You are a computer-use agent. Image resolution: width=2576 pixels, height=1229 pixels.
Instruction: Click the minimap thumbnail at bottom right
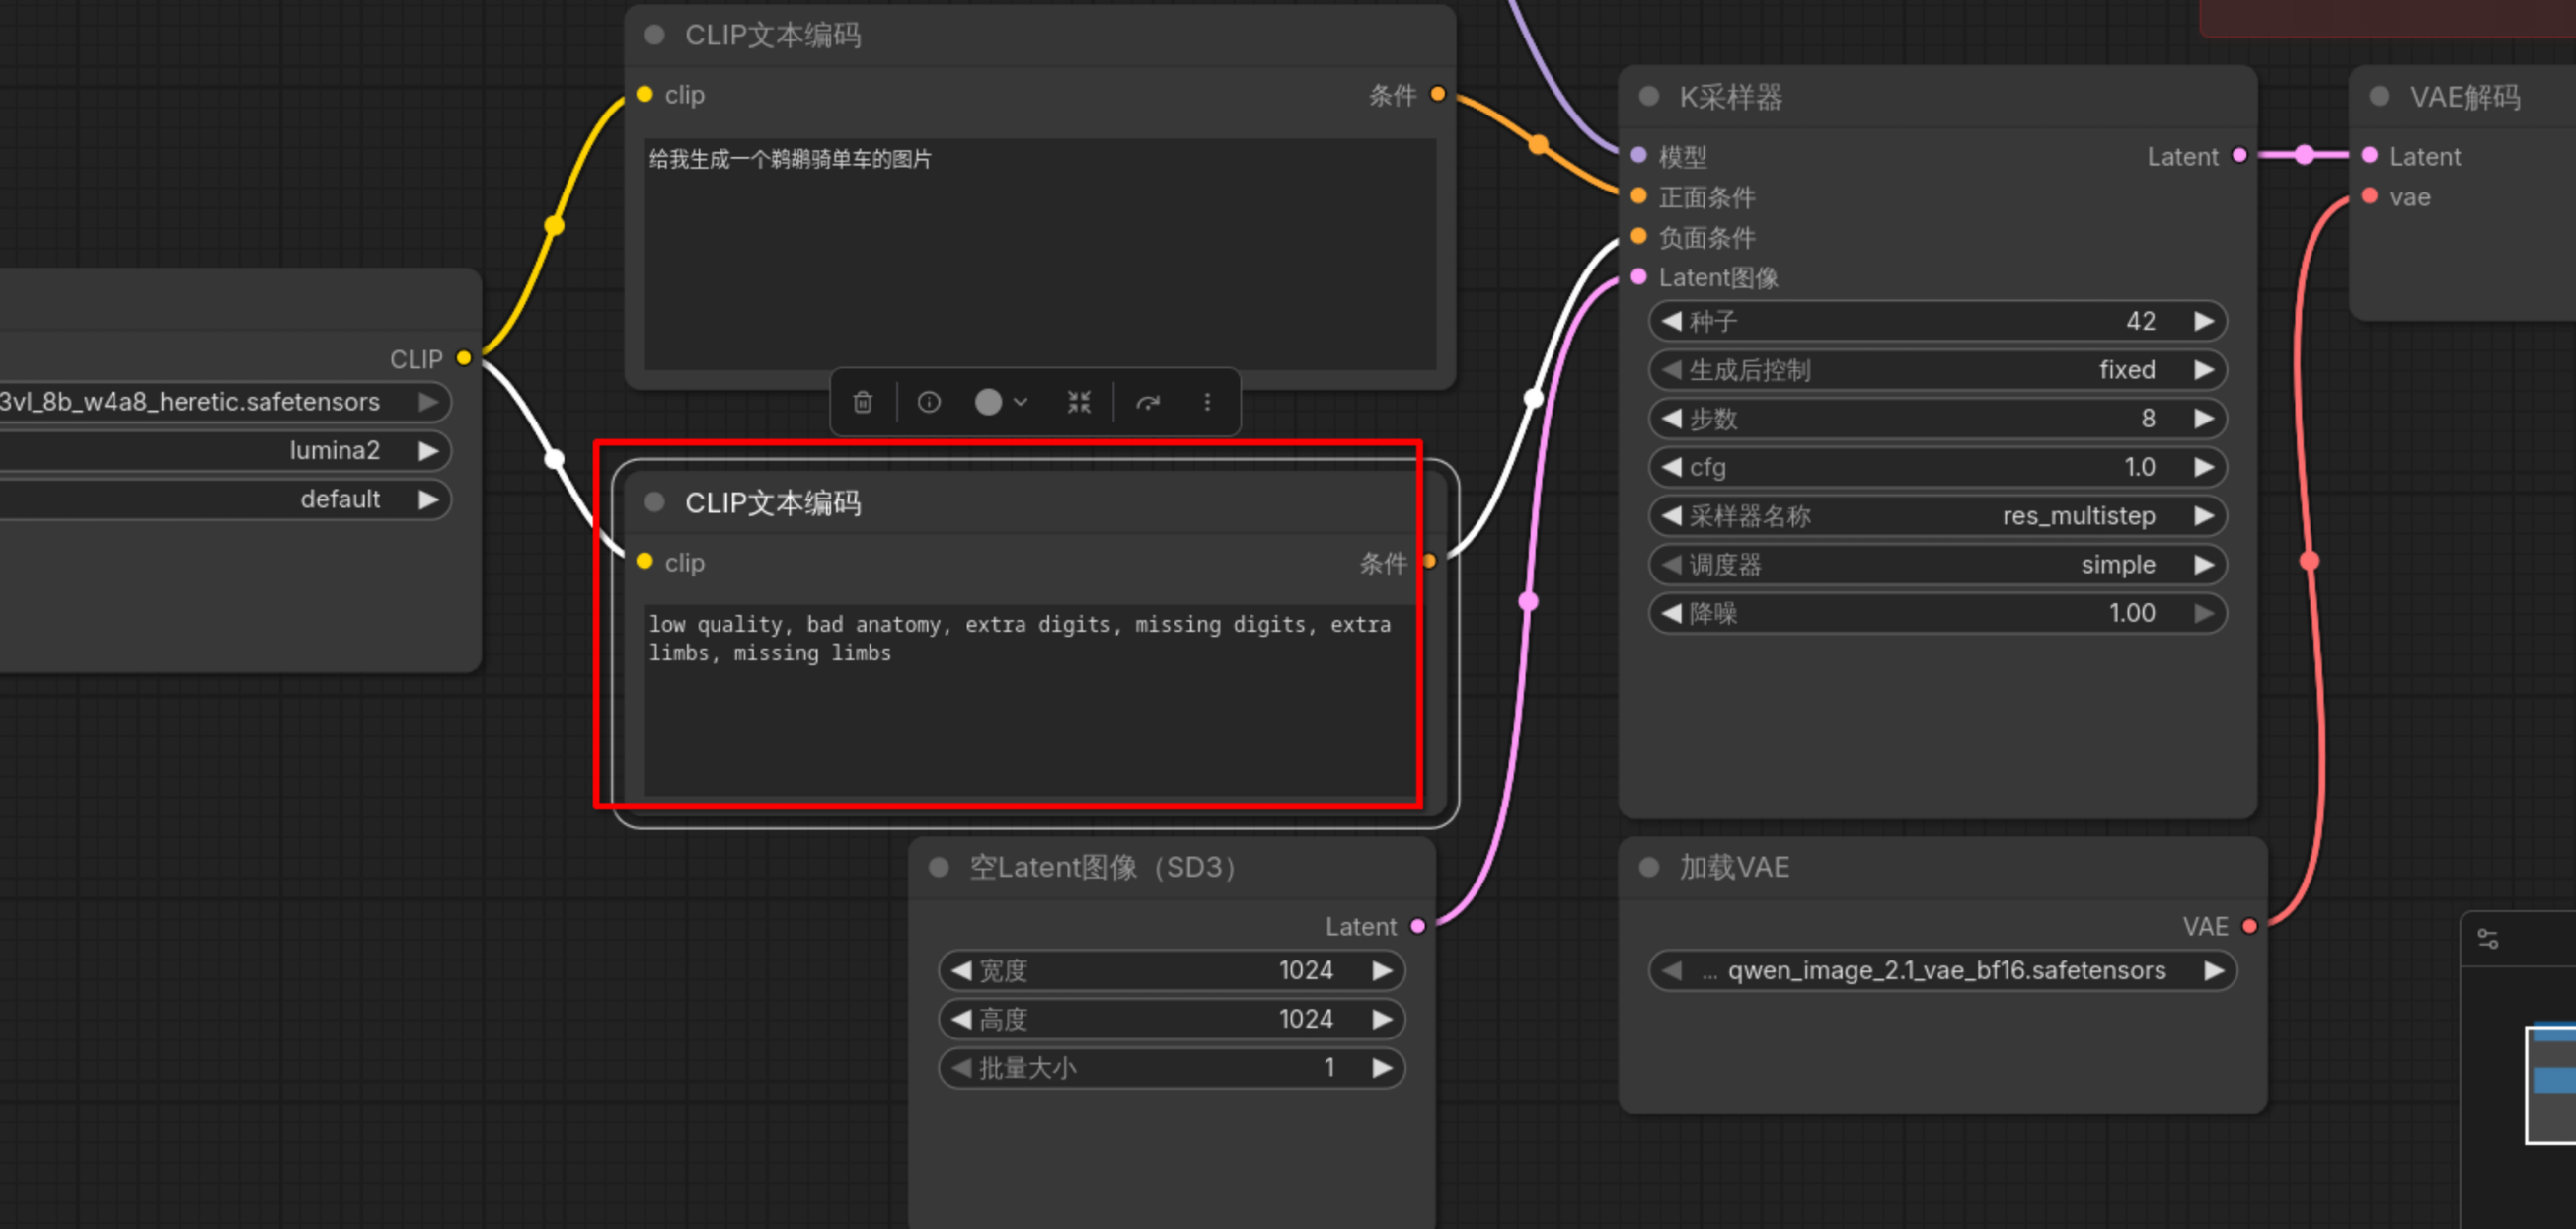pyautogui.click(x=2550, y=1084)
